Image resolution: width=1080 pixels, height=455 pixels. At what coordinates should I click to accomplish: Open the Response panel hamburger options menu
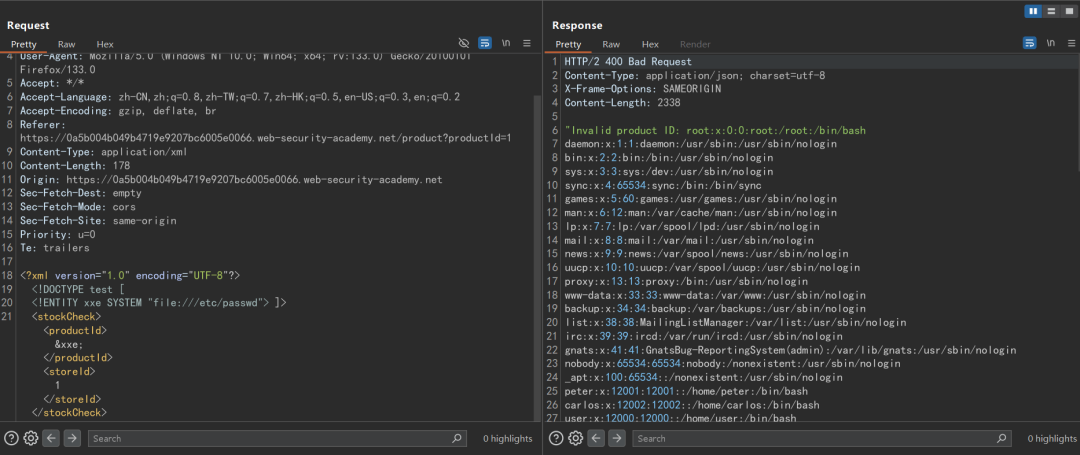(x=1071, y=43)
